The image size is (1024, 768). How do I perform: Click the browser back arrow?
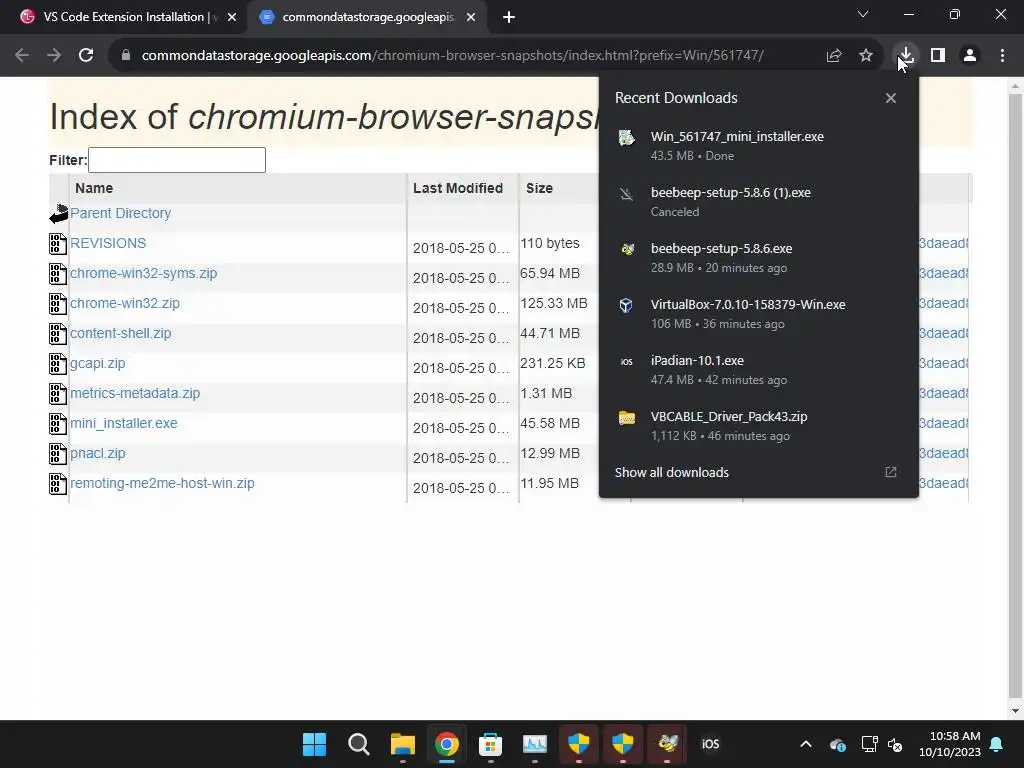[x=22, y=56]
